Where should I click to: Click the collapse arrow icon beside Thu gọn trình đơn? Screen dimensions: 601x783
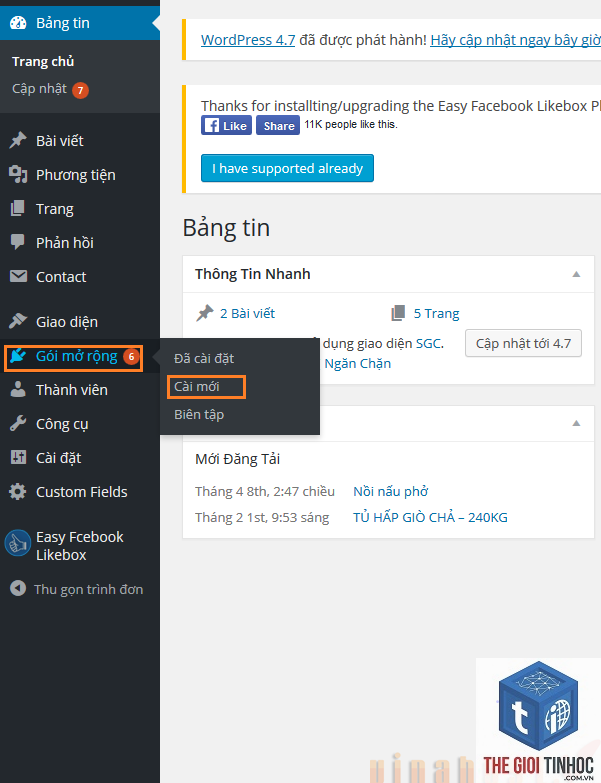(18, 588)
